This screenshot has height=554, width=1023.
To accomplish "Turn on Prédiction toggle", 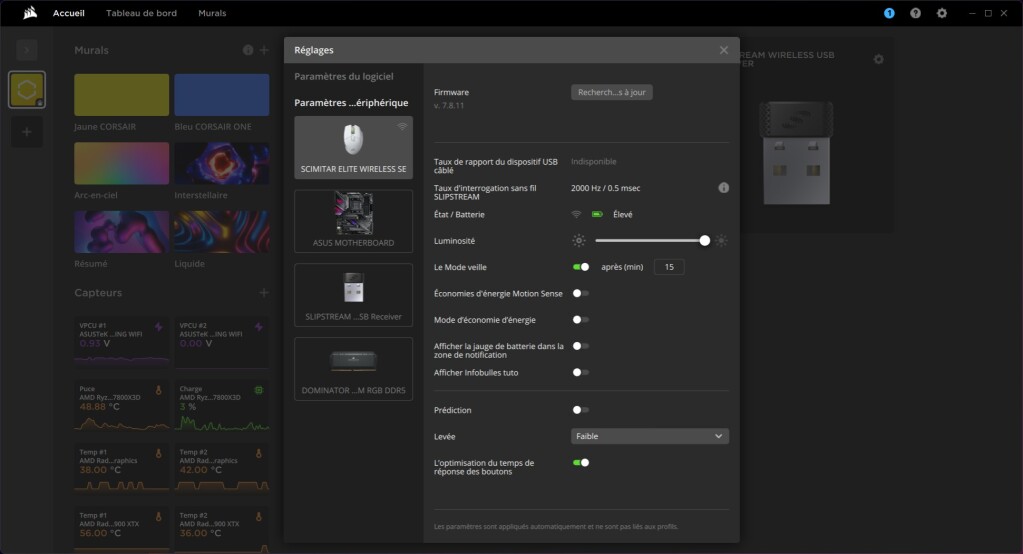I will [x=581, y=410].
